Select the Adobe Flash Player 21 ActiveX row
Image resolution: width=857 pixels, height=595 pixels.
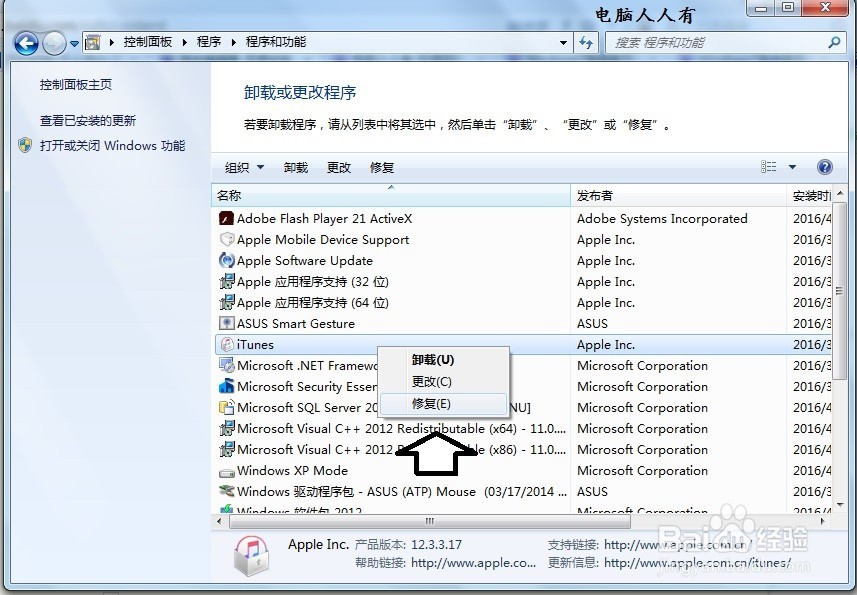pos(523,219)
